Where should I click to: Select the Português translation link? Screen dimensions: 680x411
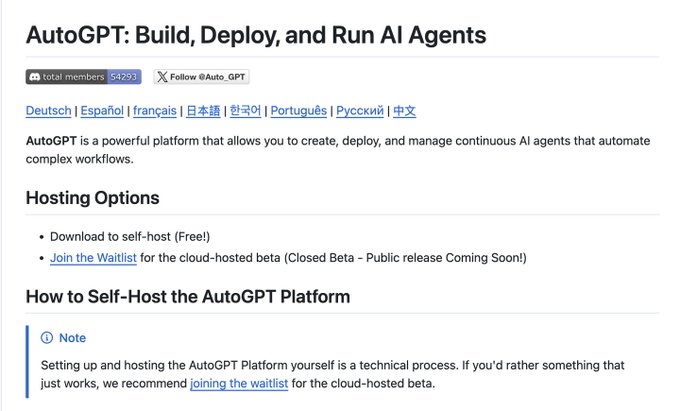click(x=299, y=111)
